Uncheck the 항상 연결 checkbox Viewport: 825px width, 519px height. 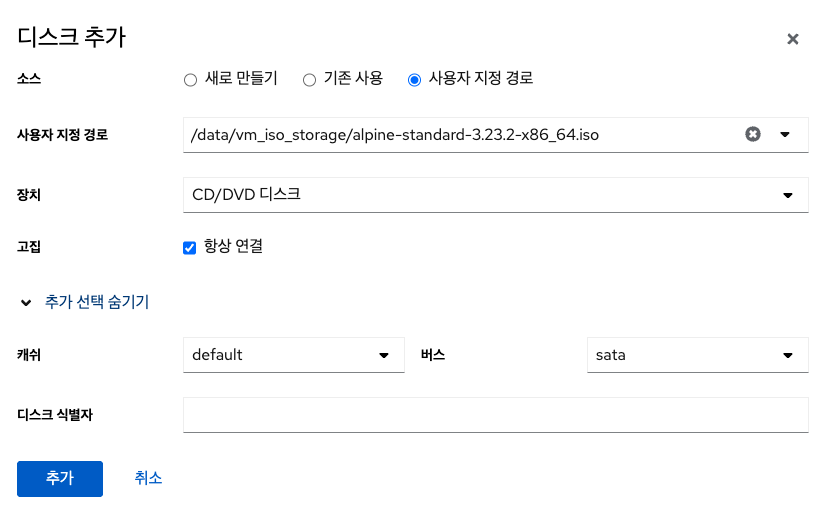[190, 248]
